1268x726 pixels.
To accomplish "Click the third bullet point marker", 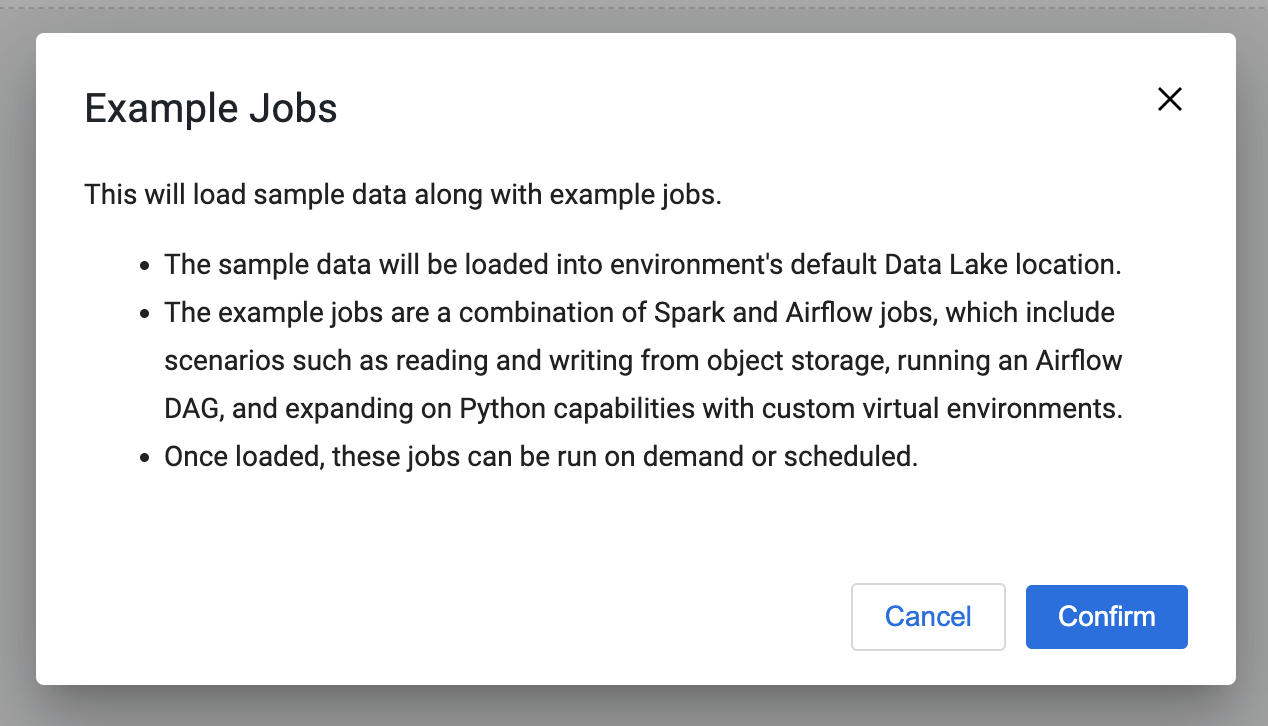I will [x=145, y=459].
